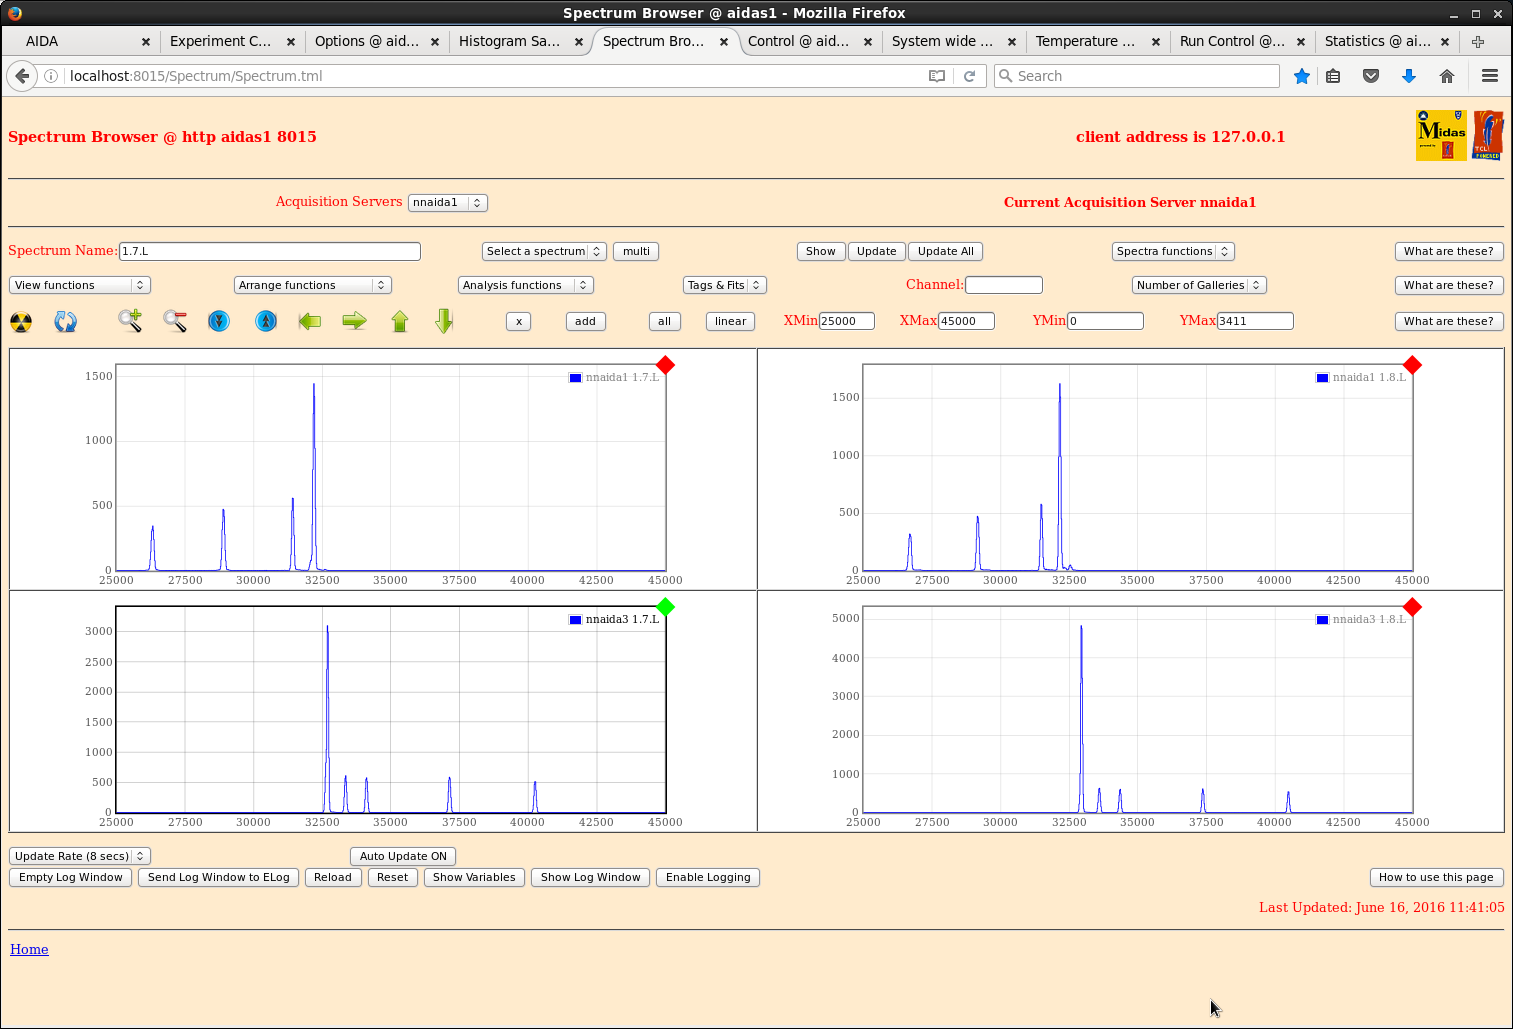Bookmark this page with the star icon
Screen dimensions: 1513x1029
point(1302,76)
